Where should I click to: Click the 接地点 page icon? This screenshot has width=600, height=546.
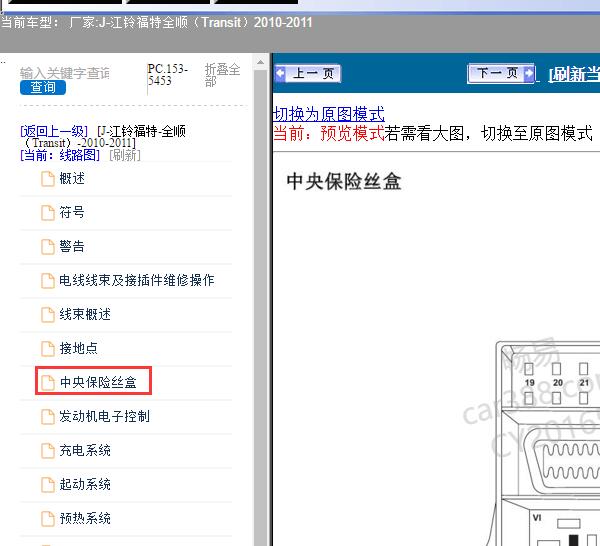click(48, 349)
